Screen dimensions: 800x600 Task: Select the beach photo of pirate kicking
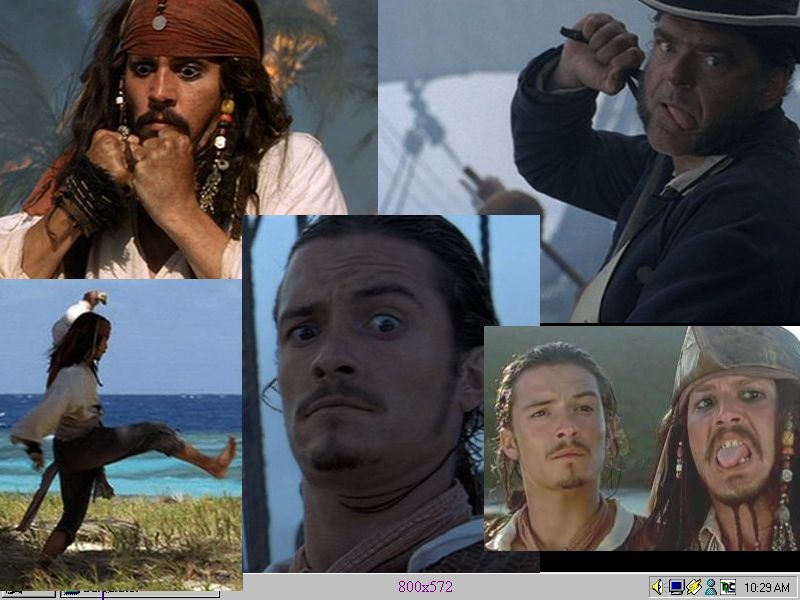(x=120, y=430)
